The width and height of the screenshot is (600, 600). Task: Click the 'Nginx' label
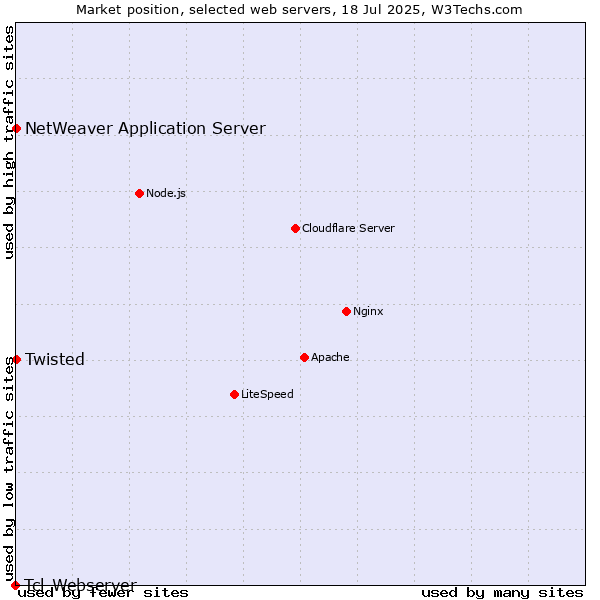(368, 311)
